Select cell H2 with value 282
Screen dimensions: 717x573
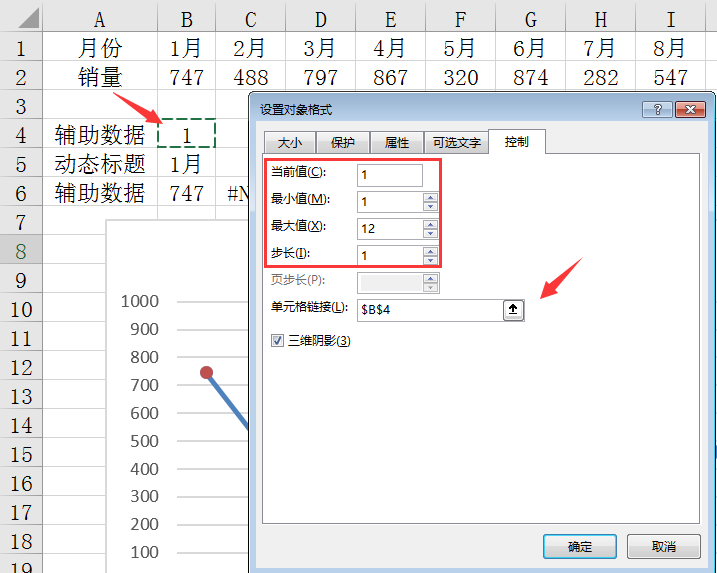600,76
